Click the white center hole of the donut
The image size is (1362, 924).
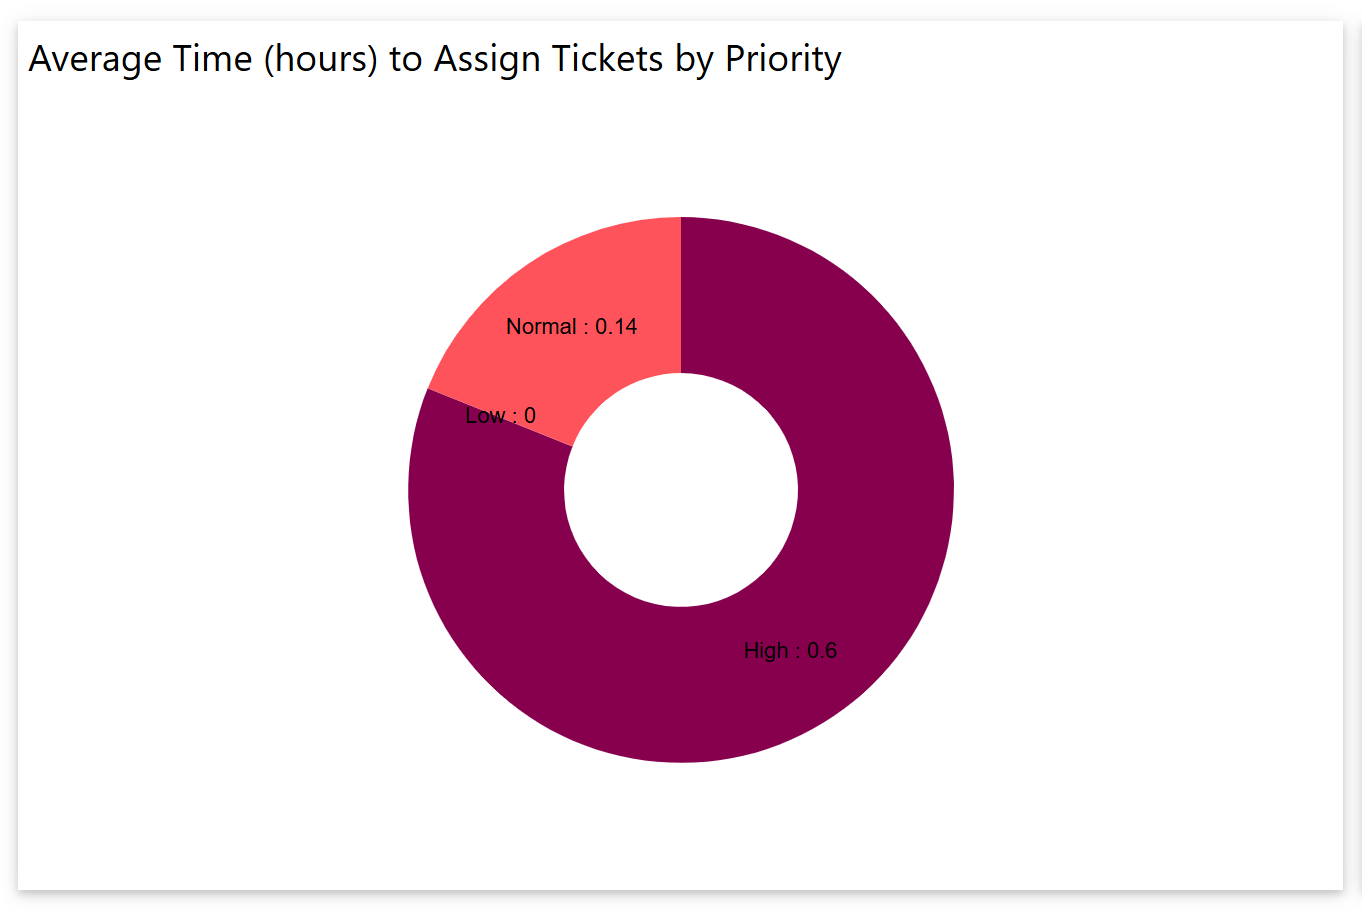tap(681, 490)
